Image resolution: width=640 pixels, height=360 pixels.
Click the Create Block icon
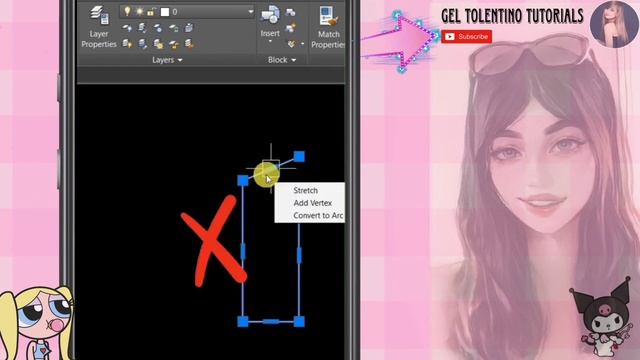(291, 12)
